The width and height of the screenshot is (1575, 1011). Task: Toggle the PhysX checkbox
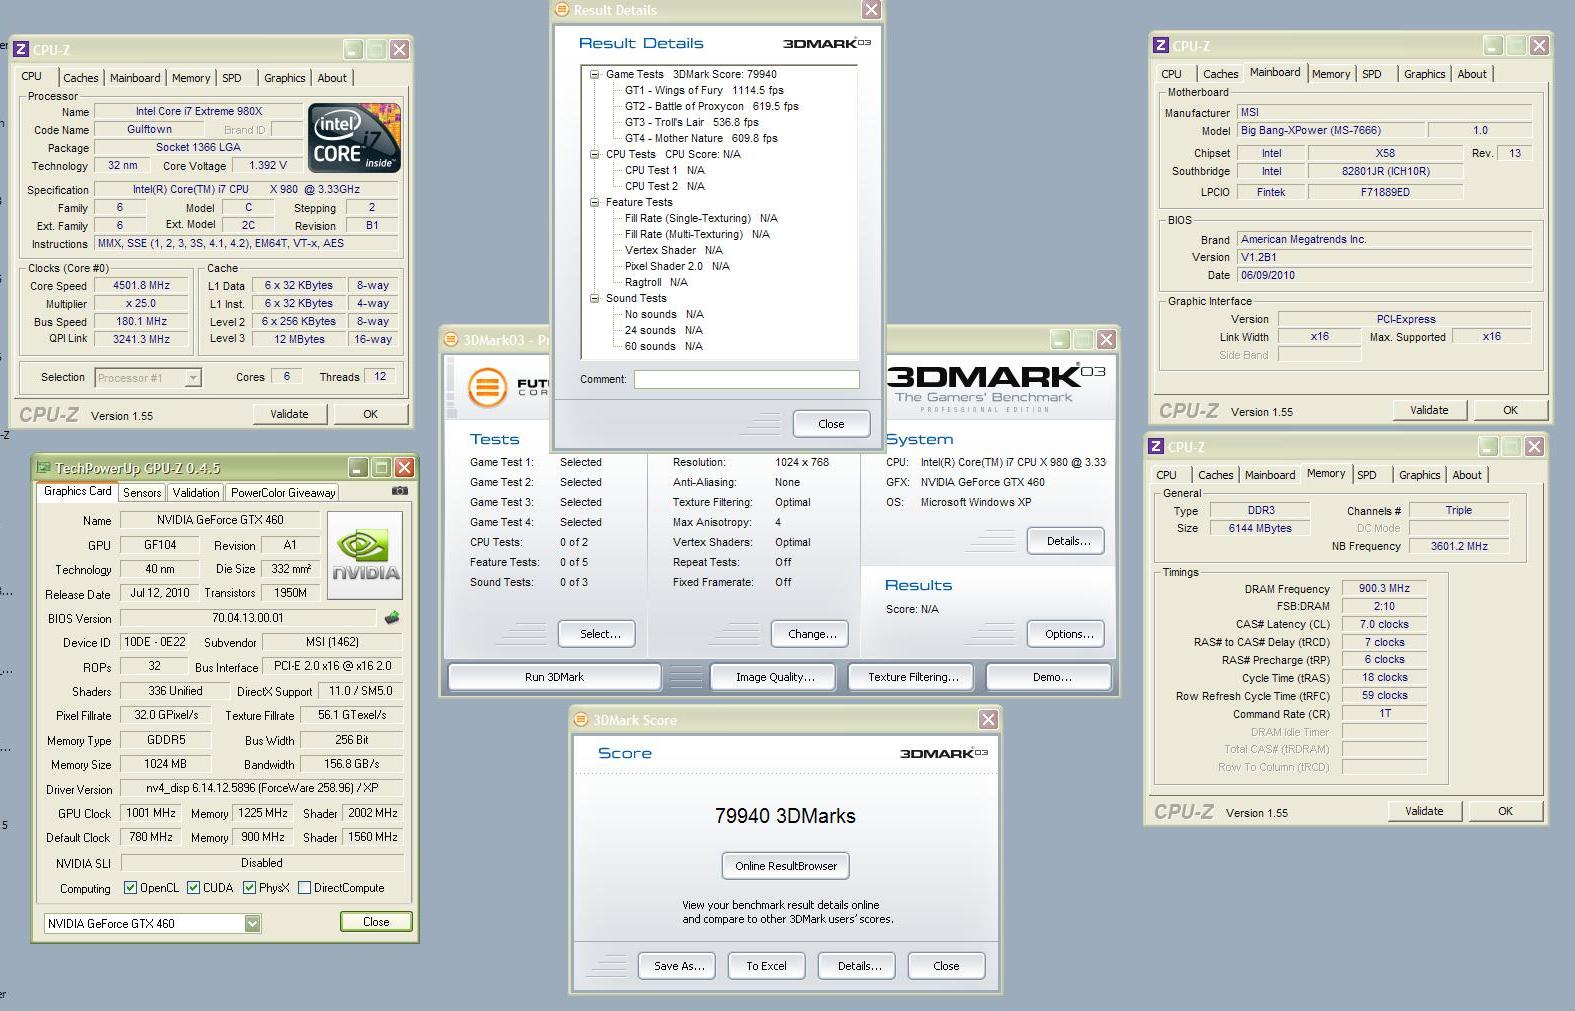coord(249,888)
